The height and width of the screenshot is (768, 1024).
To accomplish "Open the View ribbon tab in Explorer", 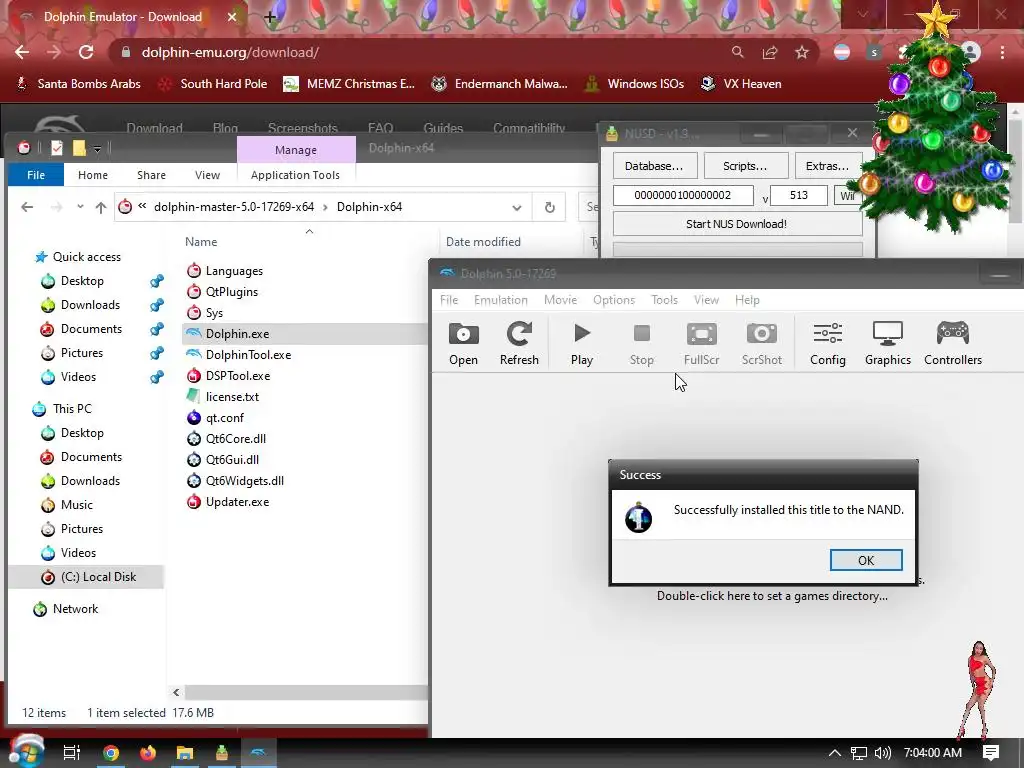I will point(207,175).
